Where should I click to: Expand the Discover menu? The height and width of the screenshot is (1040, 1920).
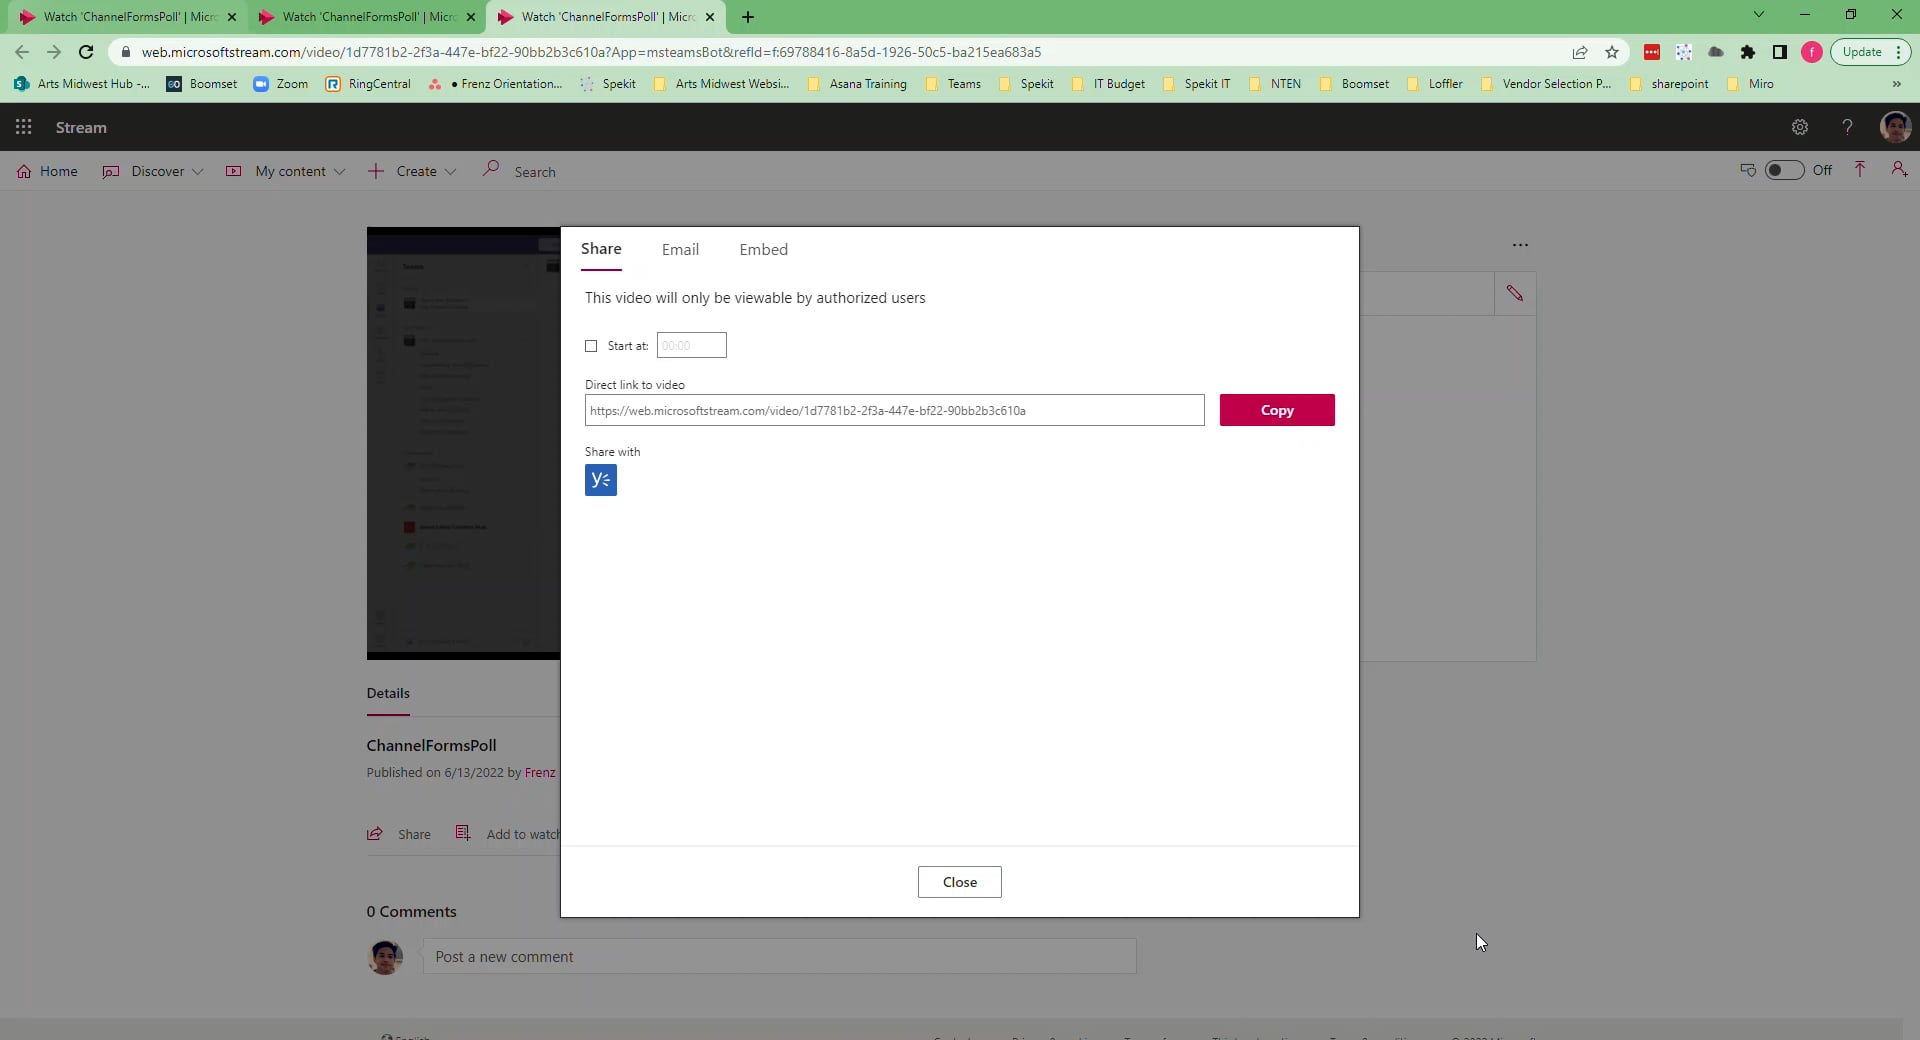[153, 171]
